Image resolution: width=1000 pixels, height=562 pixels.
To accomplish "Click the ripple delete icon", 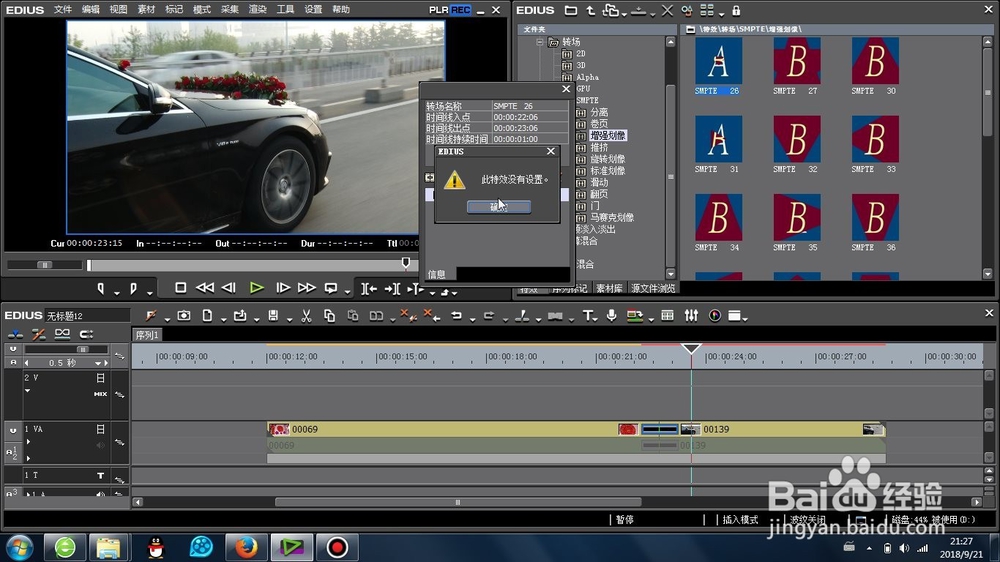I will (x=432, y=315).
